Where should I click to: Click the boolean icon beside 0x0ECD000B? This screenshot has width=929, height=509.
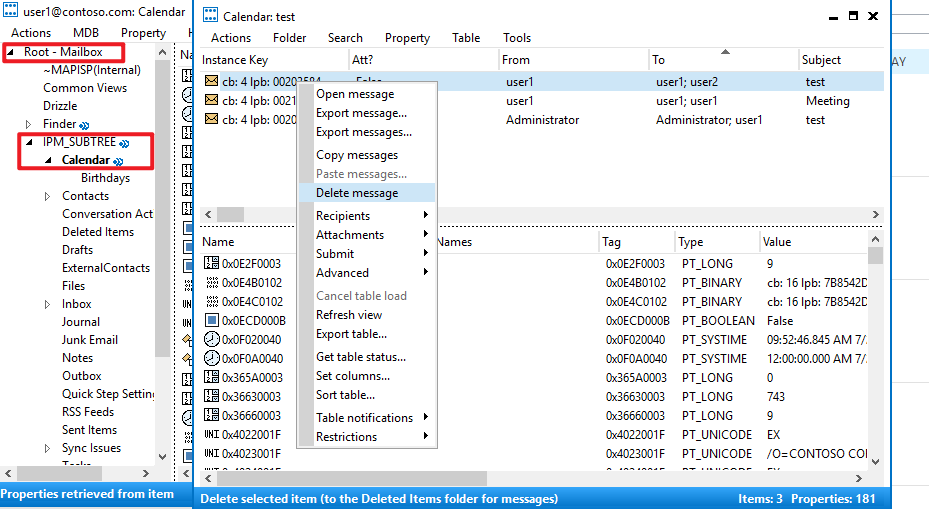click(x=212, y=320)
